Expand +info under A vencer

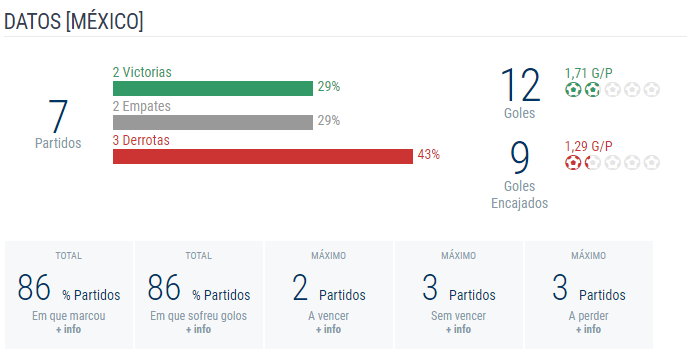click(x=329, y=329)
